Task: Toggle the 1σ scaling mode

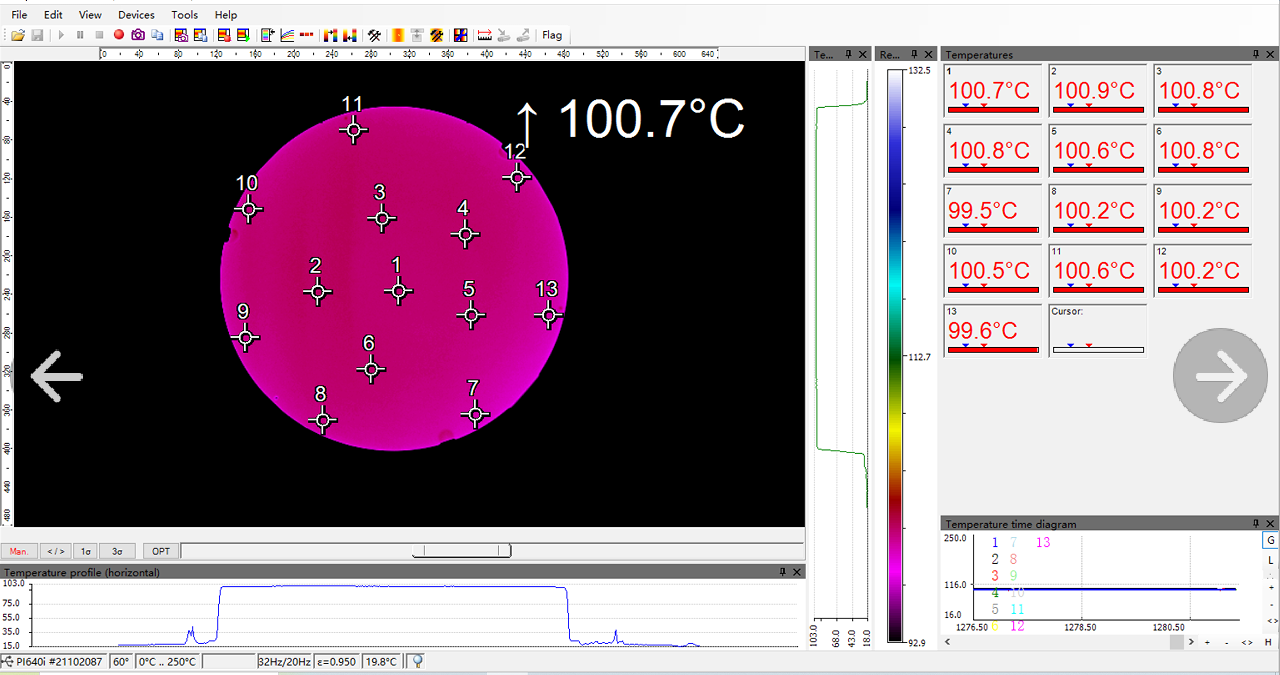Action: coord(86,551)
